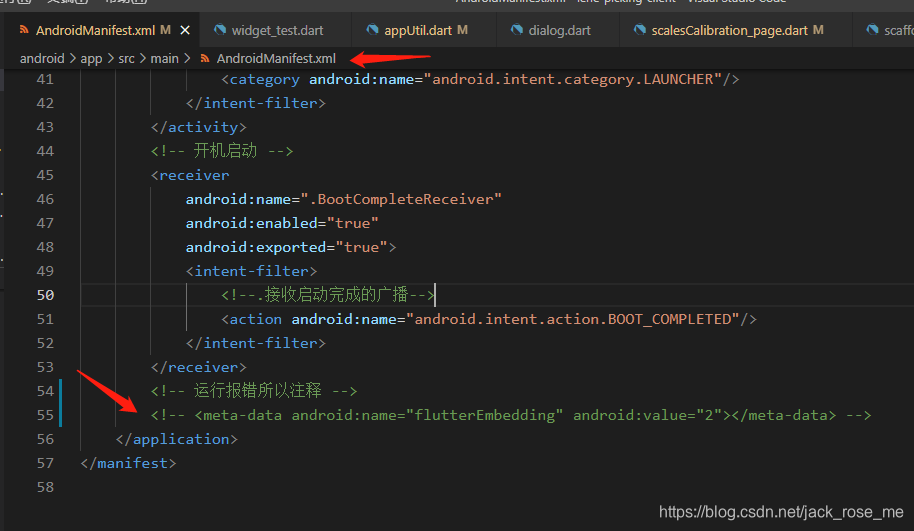The width and height of the screenshot is (914, 531).
Task: Select the app breadcrumb segment
Action: click(91, 58)
